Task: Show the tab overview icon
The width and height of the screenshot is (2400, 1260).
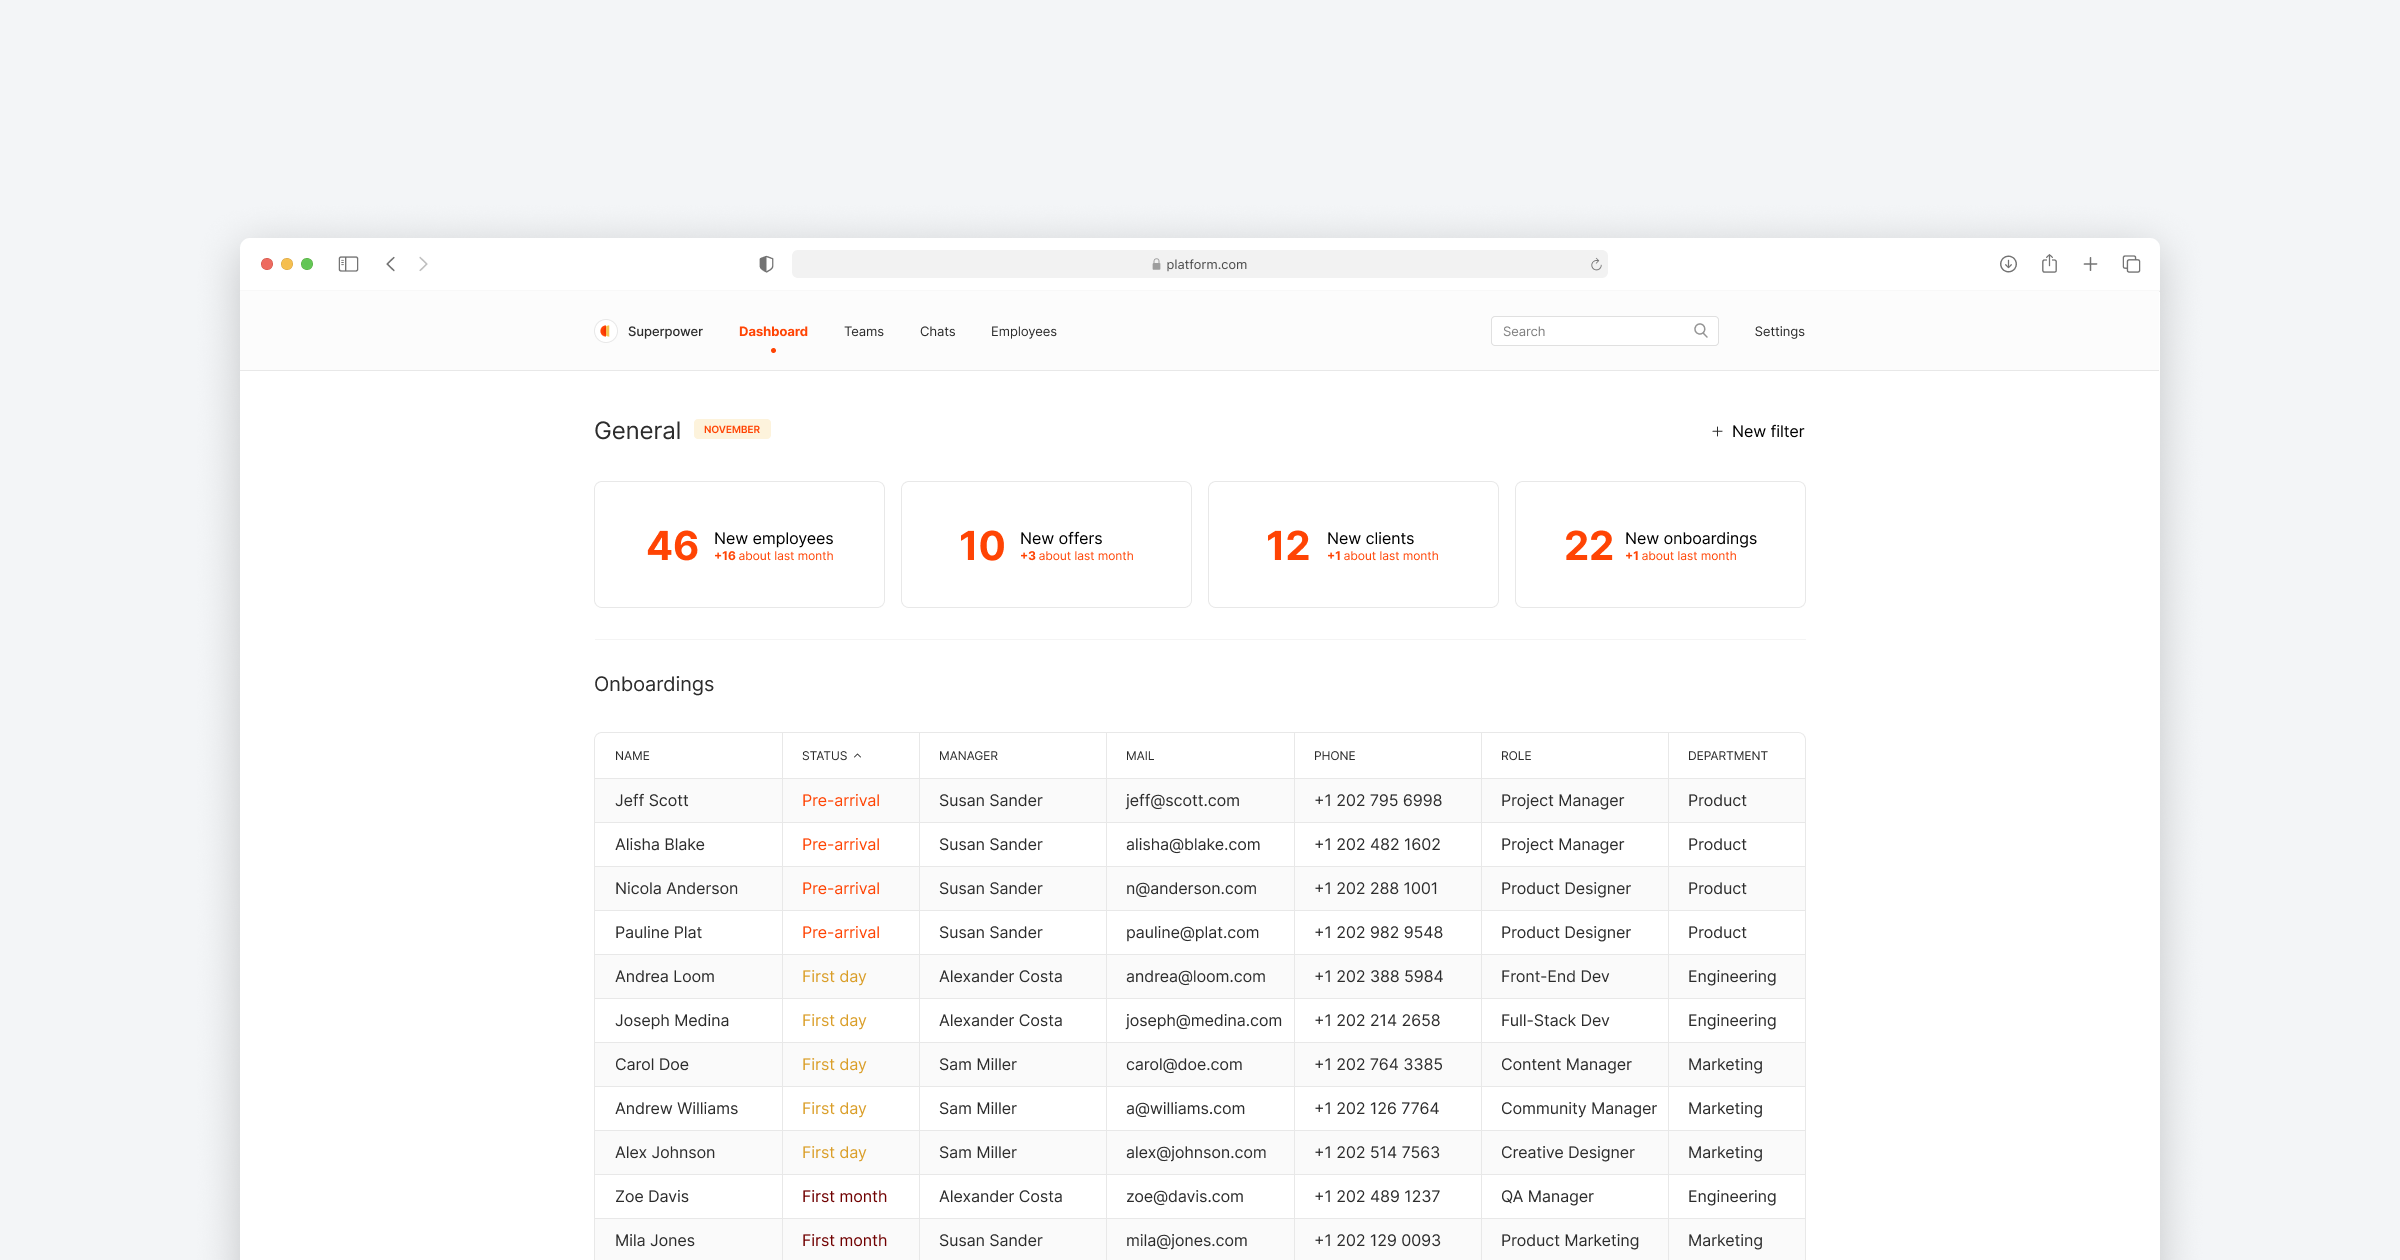Action: pos(2131,264)
